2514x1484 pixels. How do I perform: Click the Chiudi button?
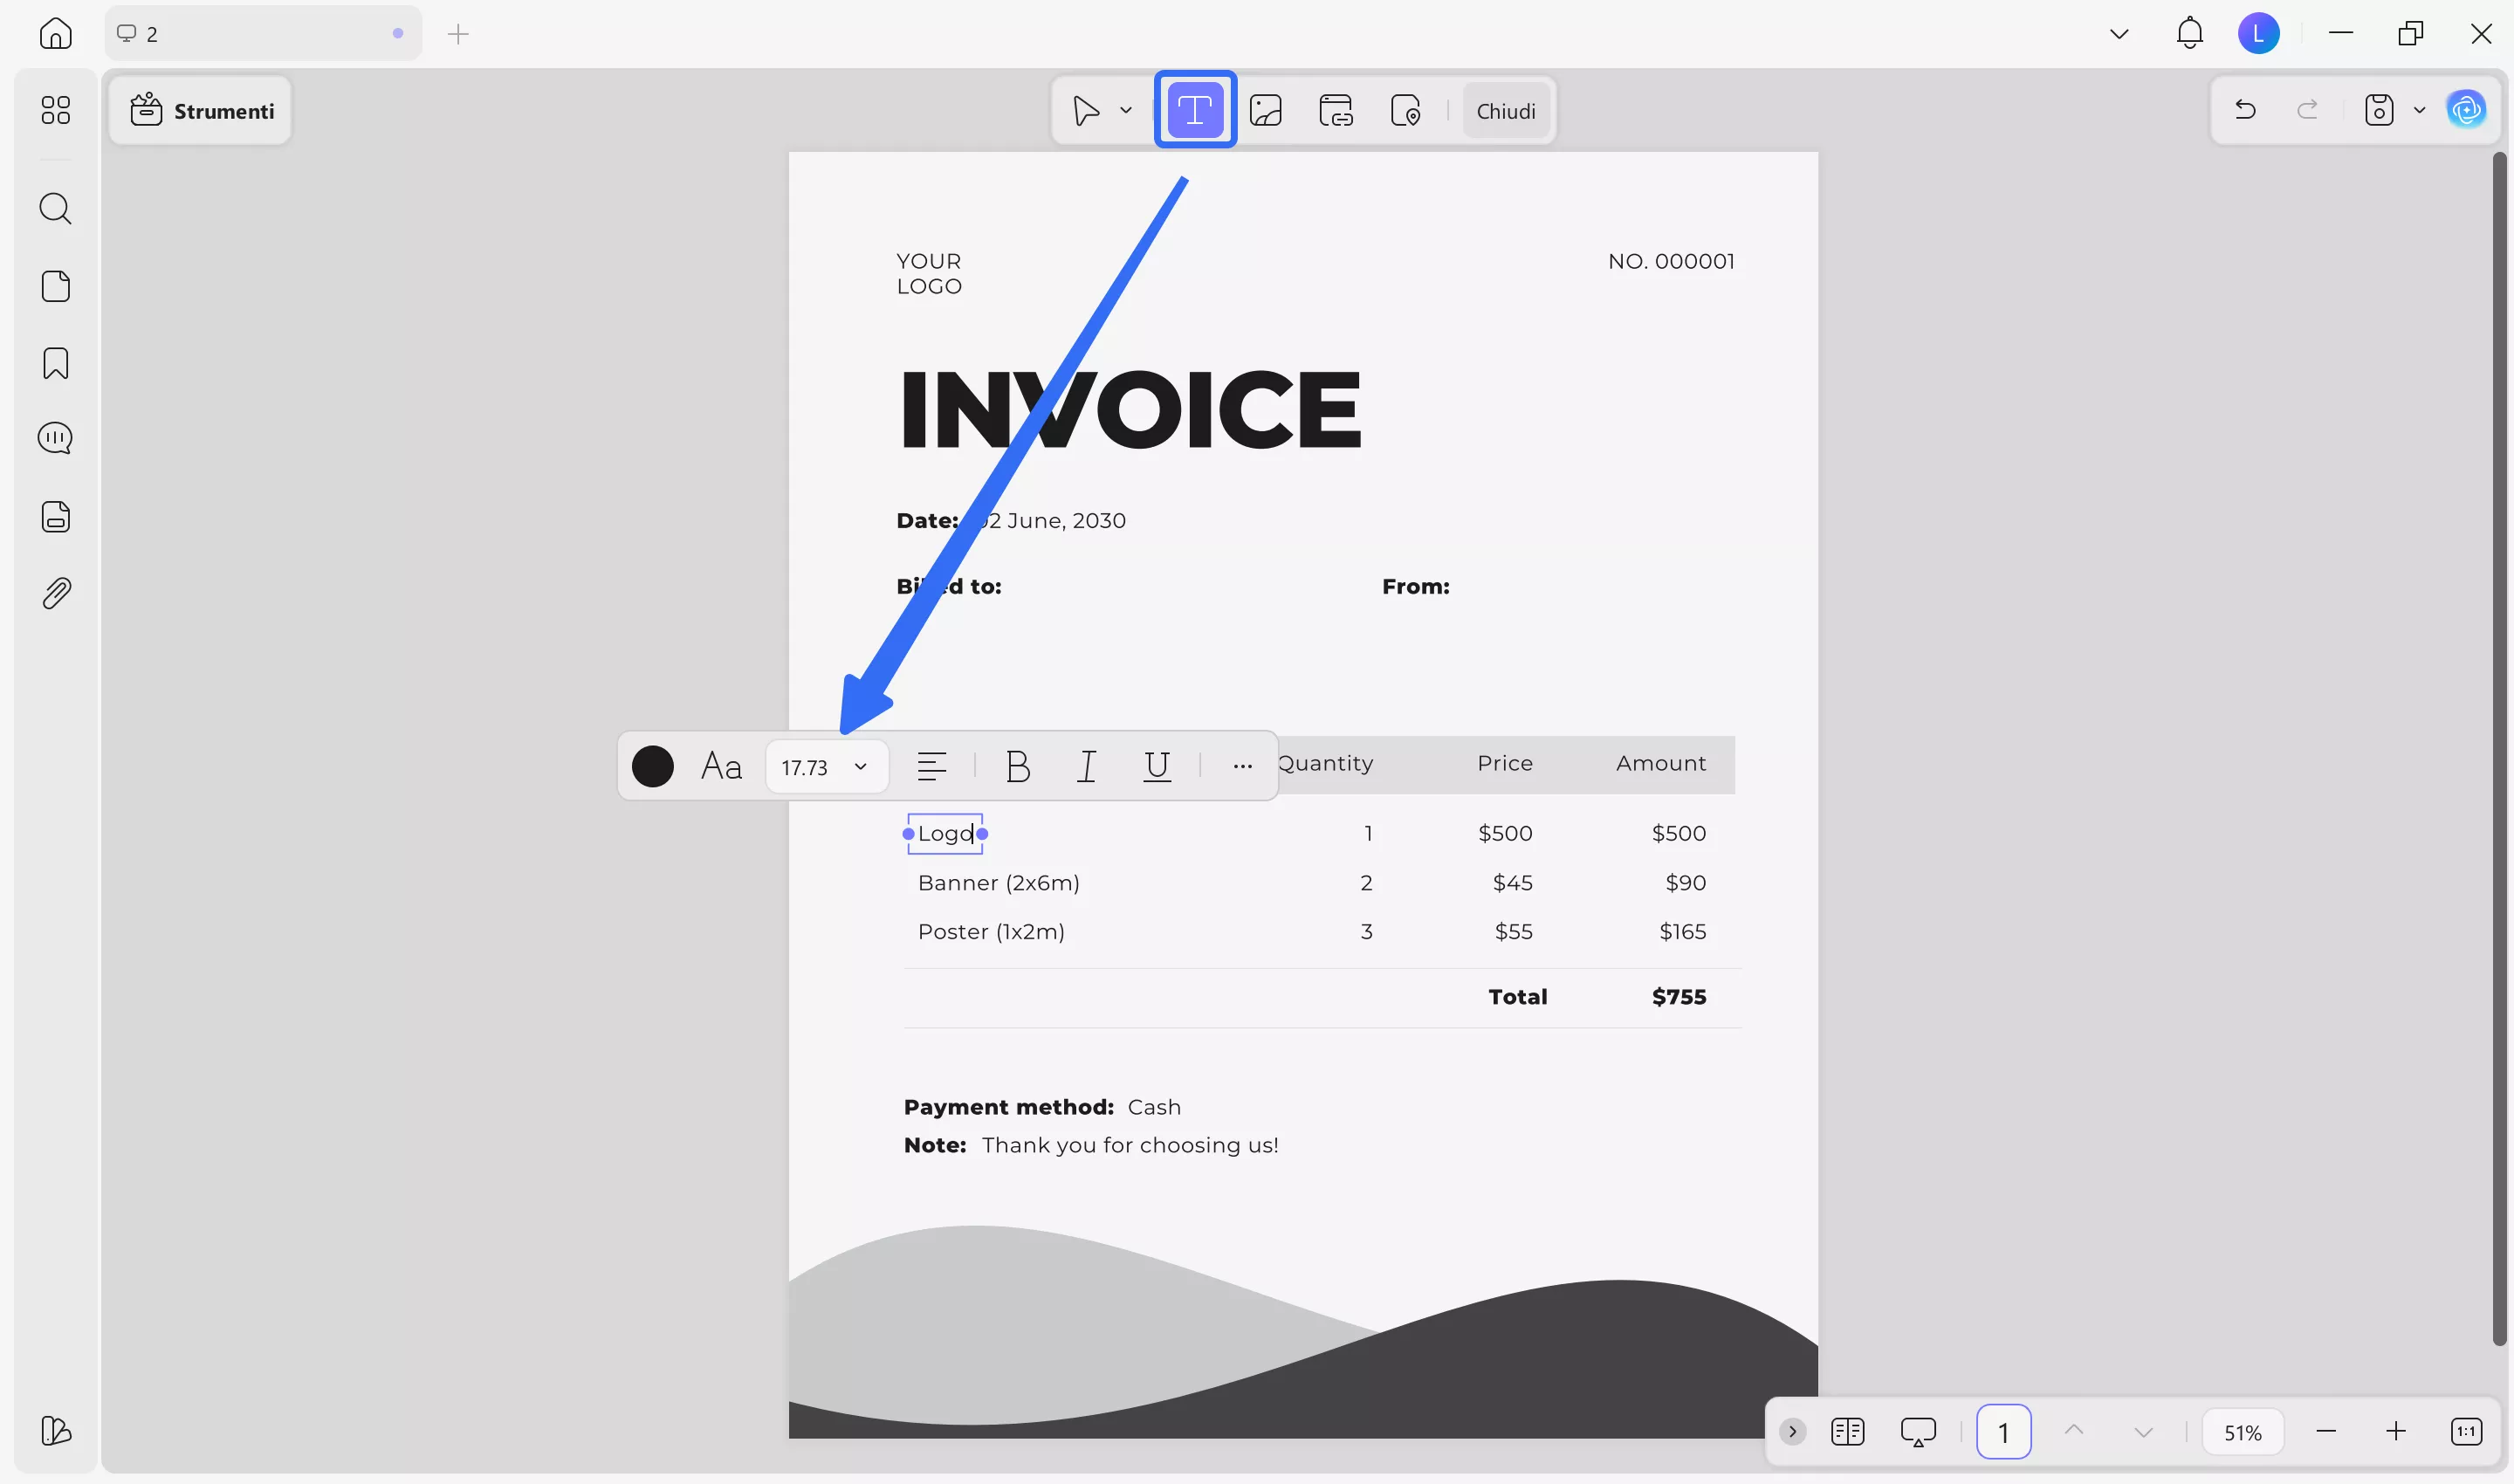click(1505, 111)
